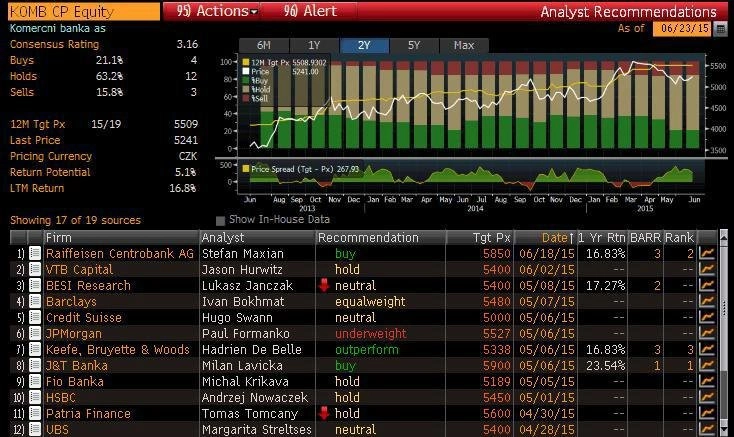Open JPMorgan report document icon
734x437 pixels.
coord(35,334)
